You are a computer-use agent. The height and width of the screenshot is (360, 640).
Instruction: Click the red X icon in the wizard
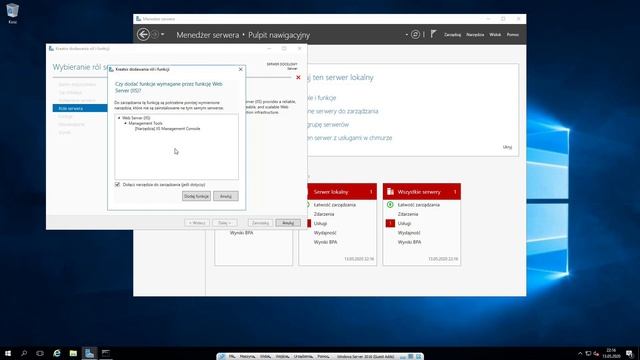click(x=298, y=78)
